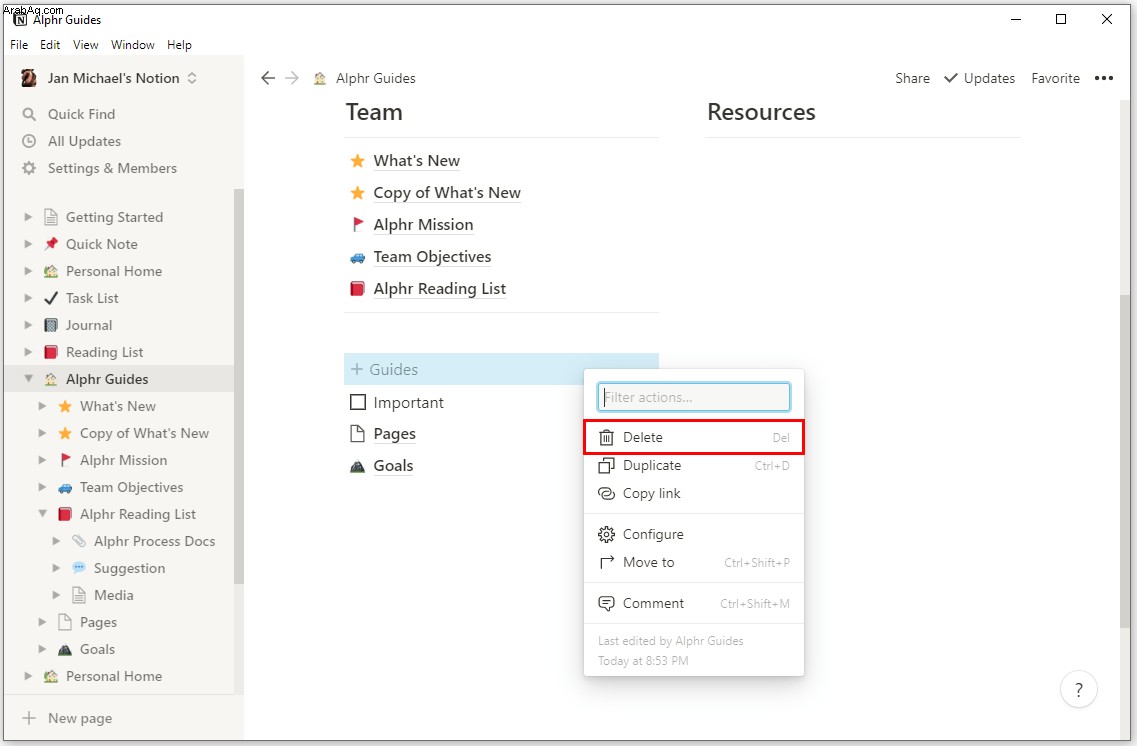The height and width of the screenshot is (746, 1137).
Task: Collapse the Alphr Guides page in sidebar
Action: (x=28, y=378)
